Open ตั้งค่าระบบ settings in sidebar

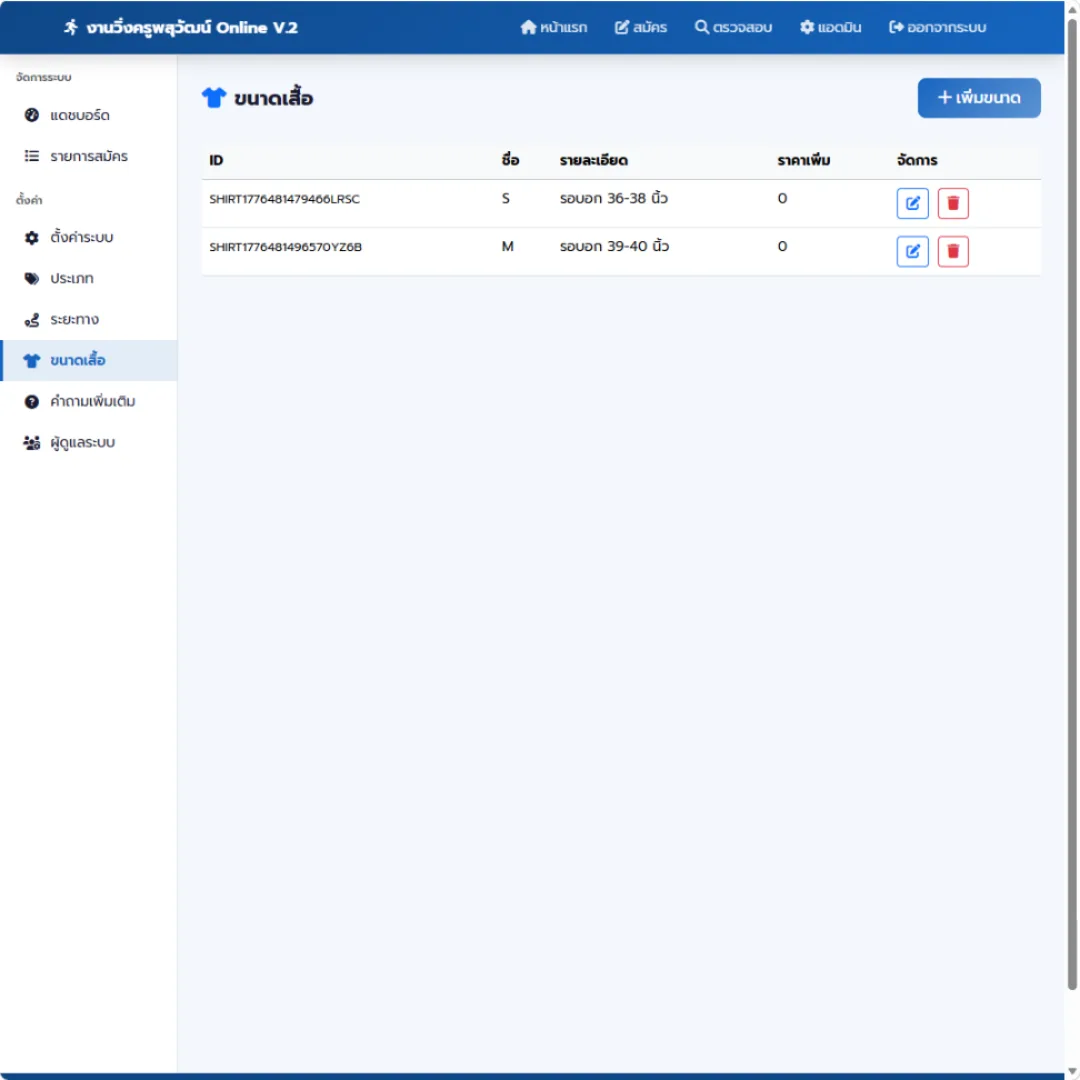tap(88, 238)
